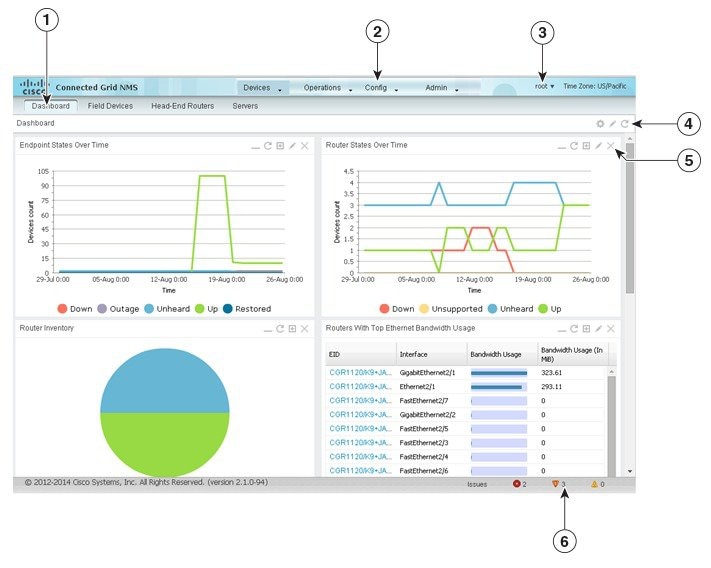The width and height of the screenshot is (711, 568).
Task: Open major issues orange icon in footer
Action: (x=555, y=484)
